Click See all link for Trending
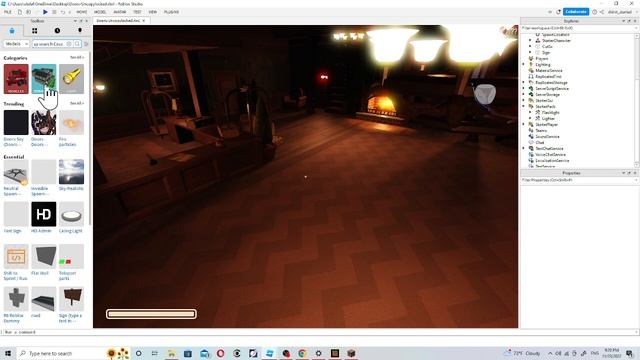 pyautogui.click(x=77, y=103)
